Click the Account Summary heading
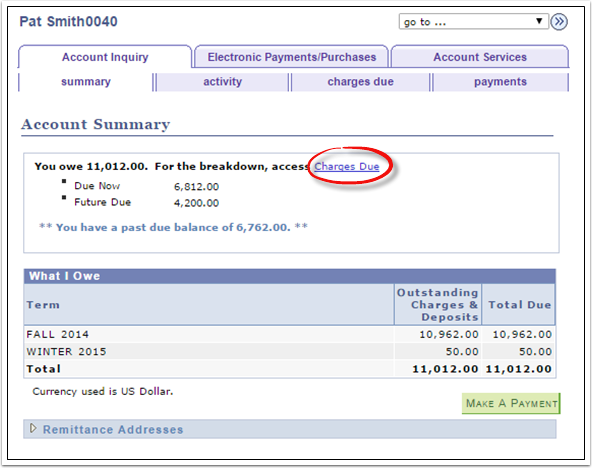The height and width of the screenshot is (468, 592). click(96, 124)
